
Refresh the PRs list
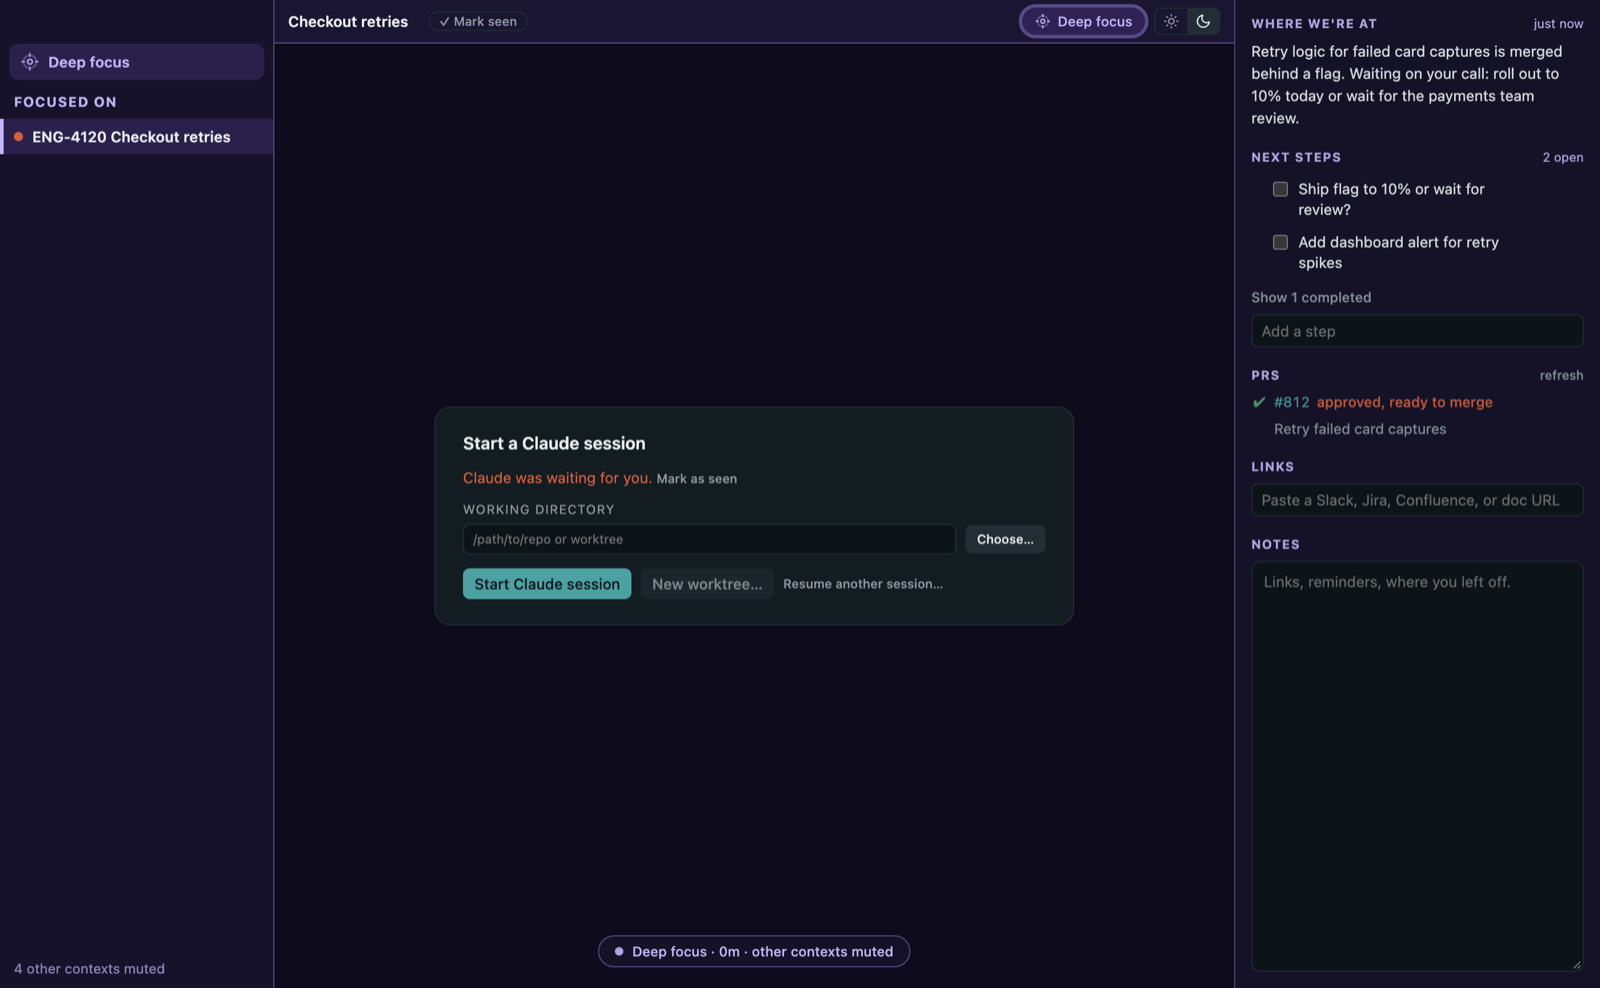point(1561,375)
